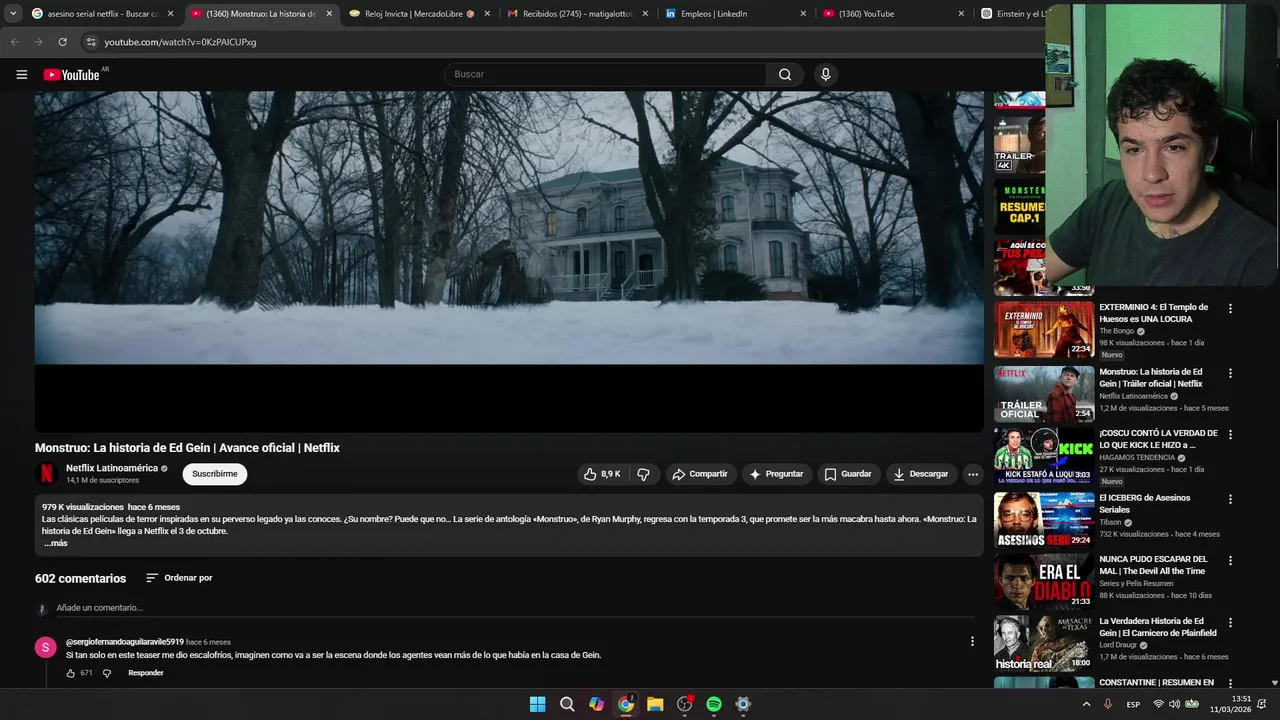1280x720 pixels.
Task: Open Windows search from the taskbar
Action: pos(567,704)
